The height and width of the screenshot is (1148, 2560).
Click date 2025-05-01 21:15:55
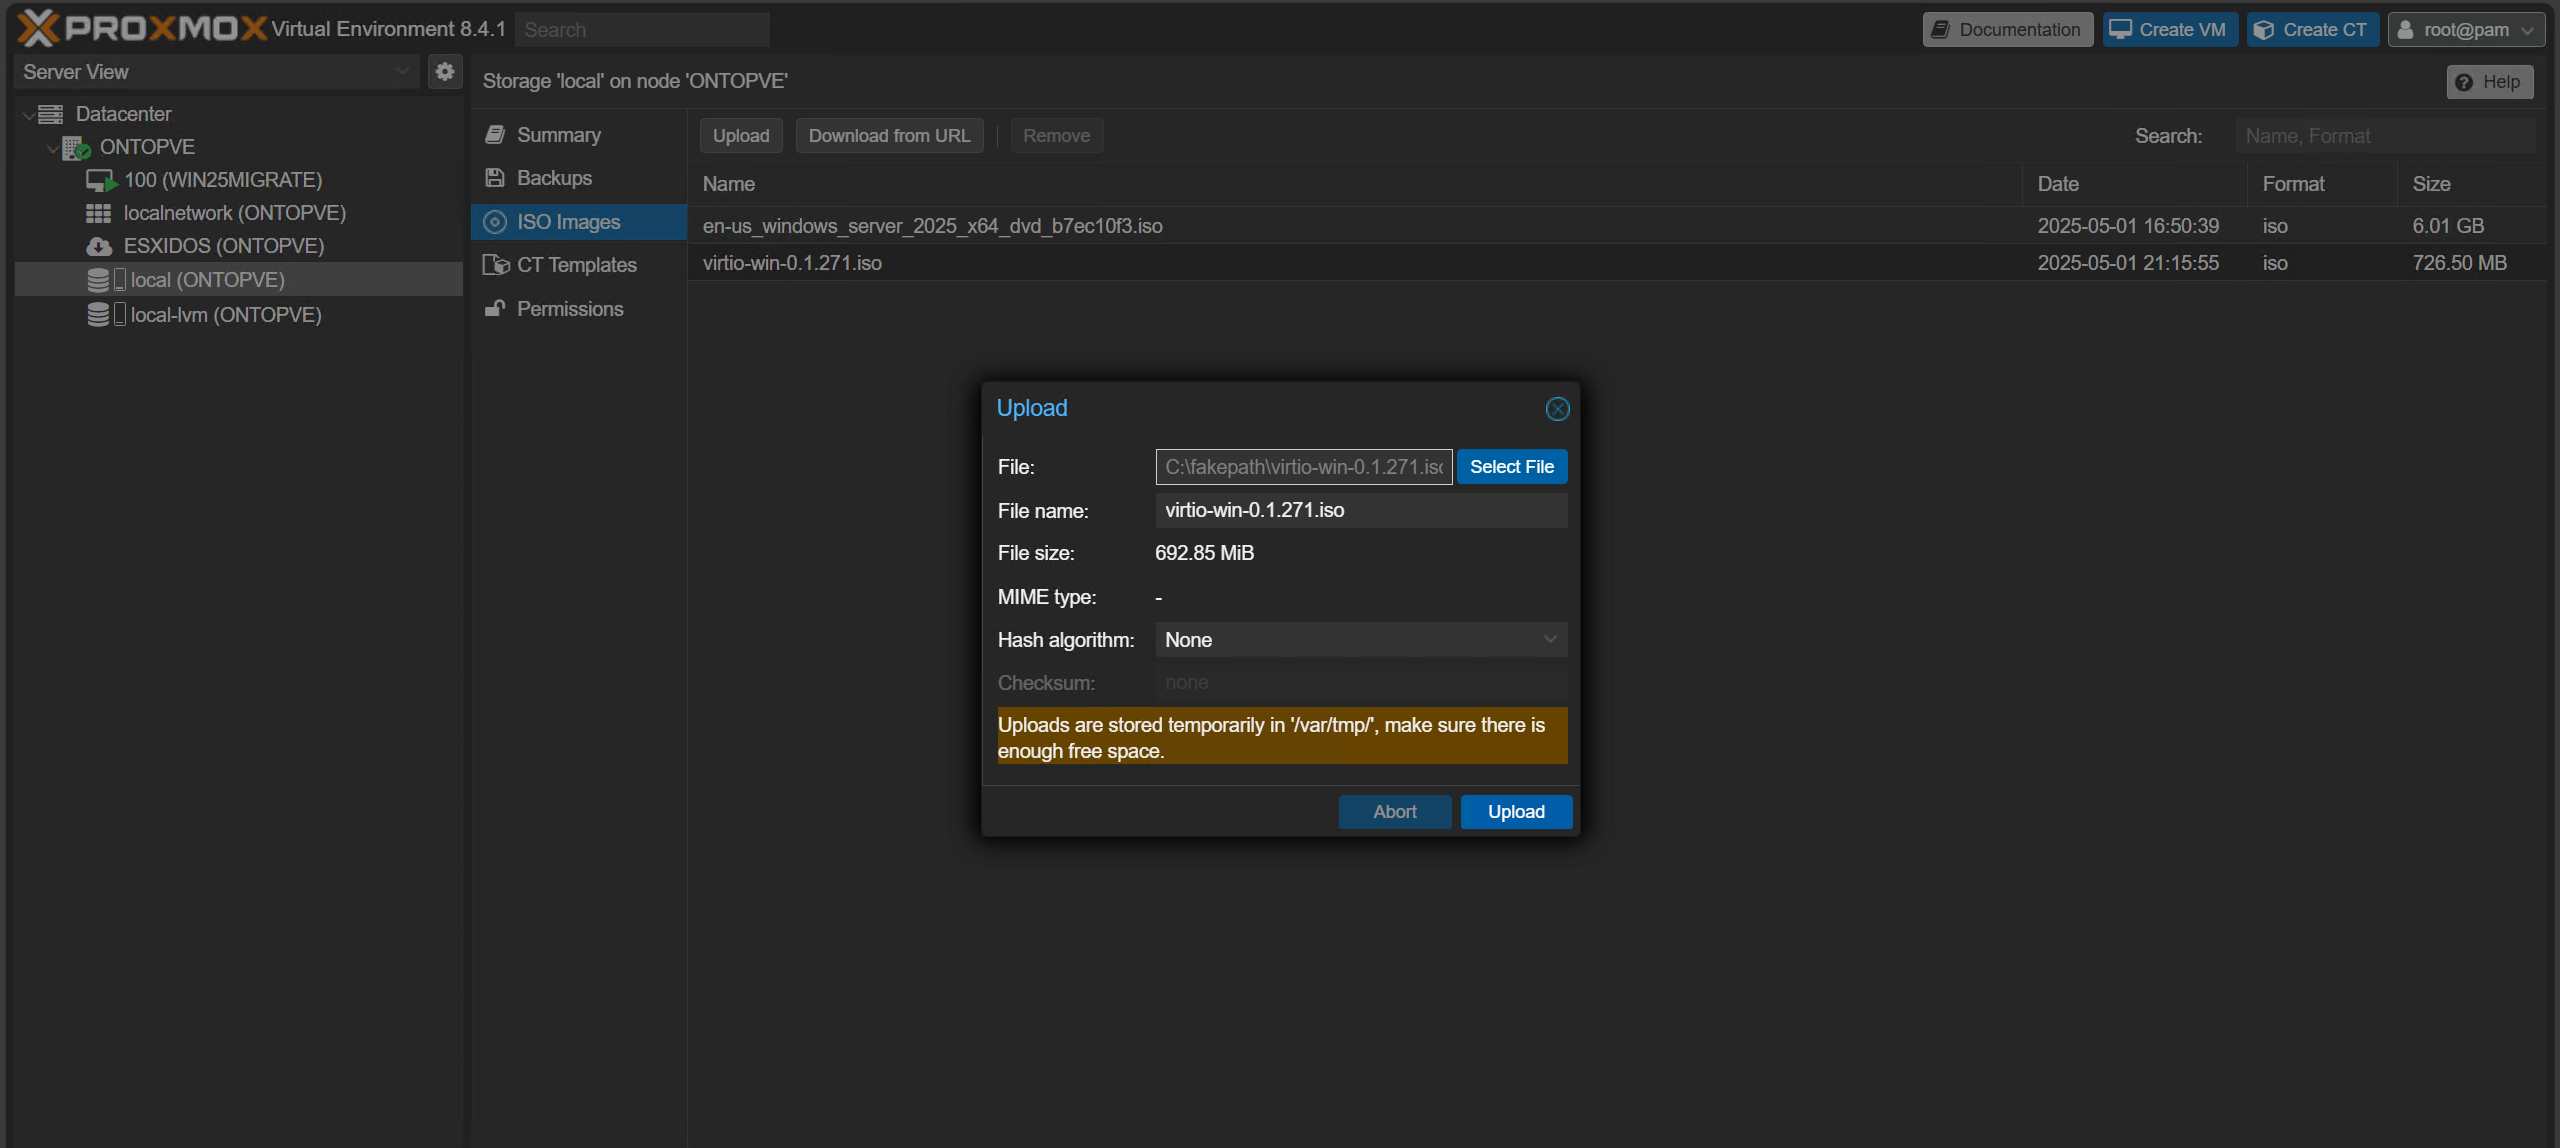point(2128,263)
